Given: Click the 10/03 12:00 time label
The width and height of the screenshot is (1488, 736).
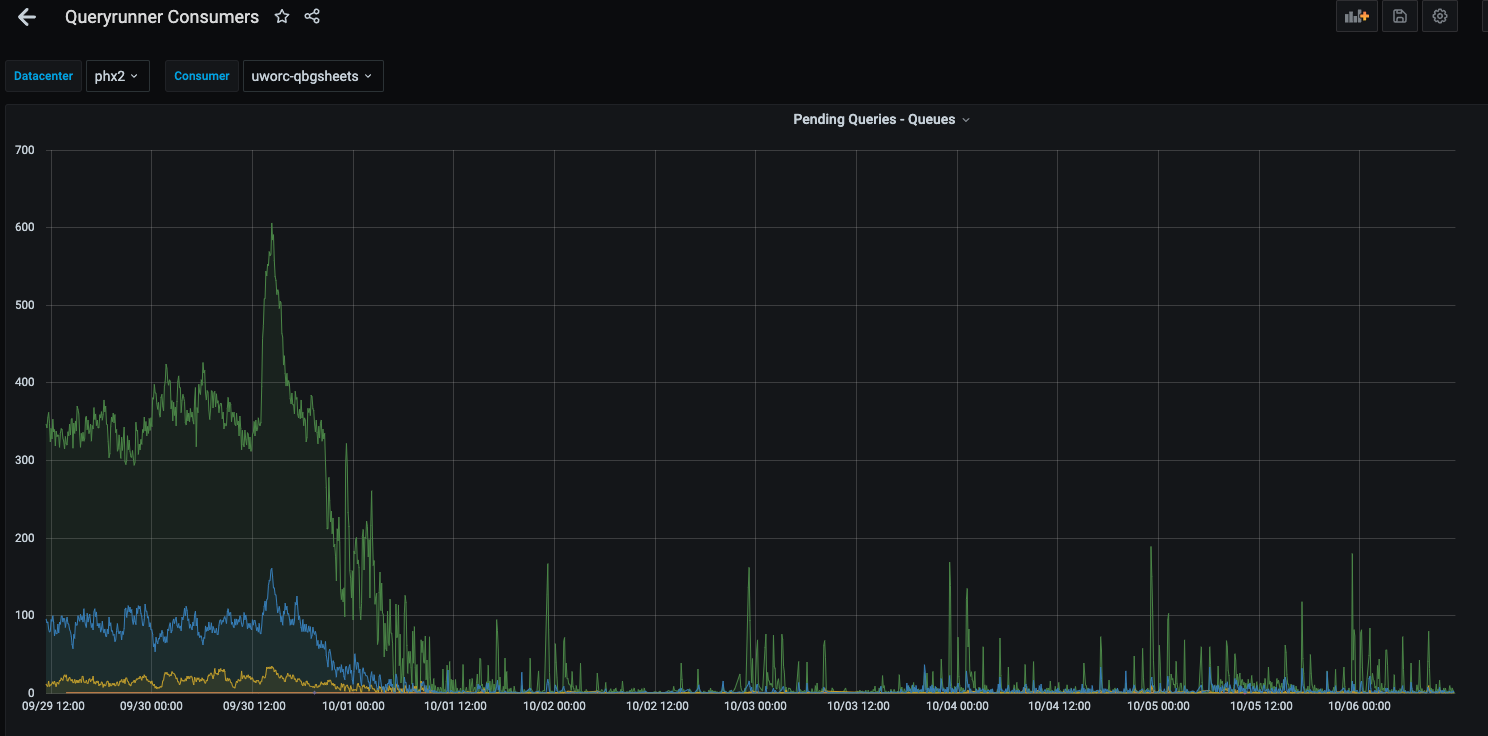Looking at the screenshot, I should point(858,706).
